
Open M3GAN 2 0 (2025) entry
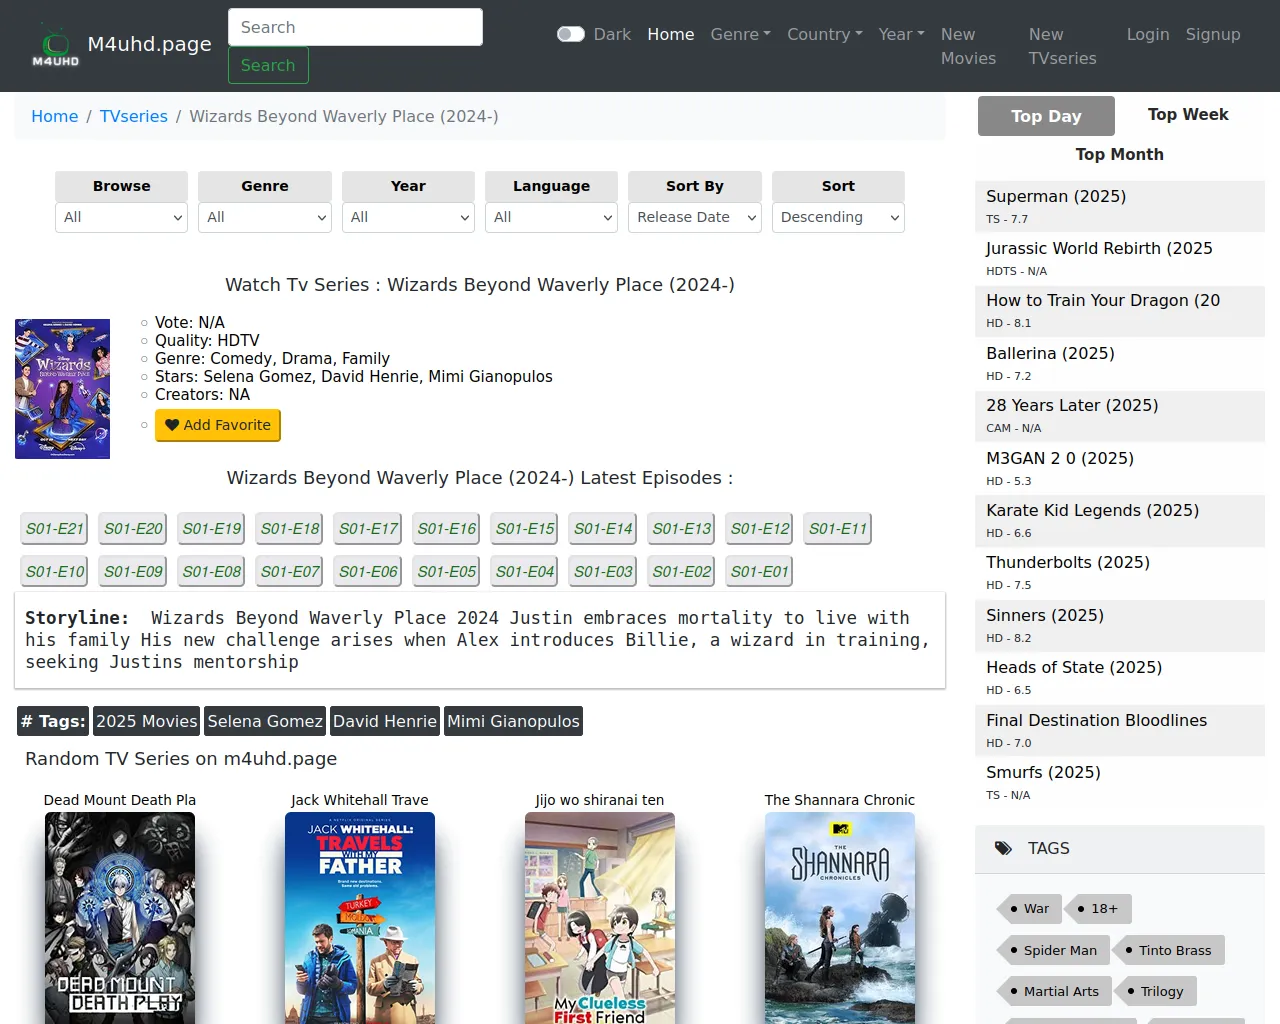1120,468
